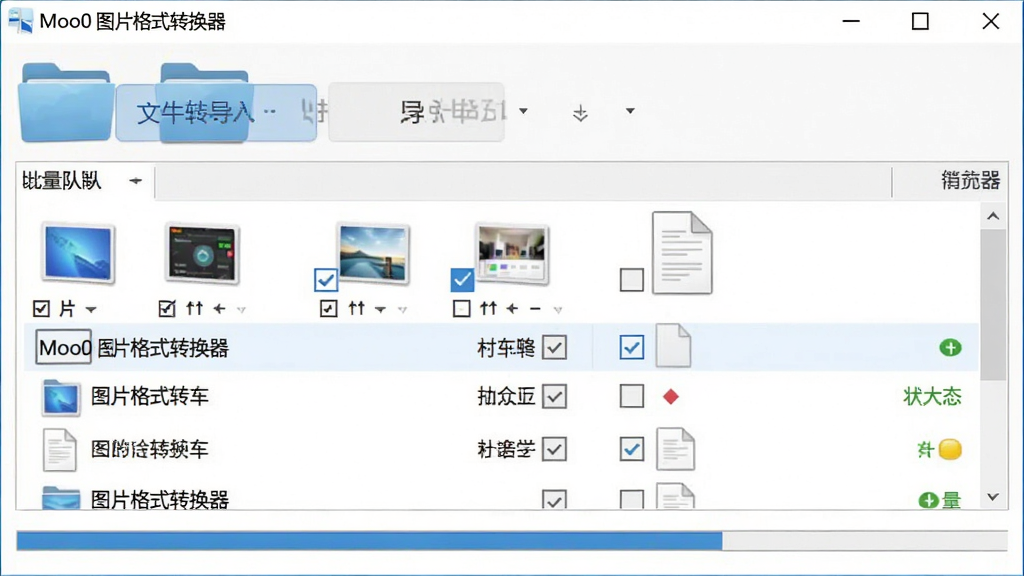Toggle blue checkbox in 图的涻转频车 row
The height and width of the screenshot is (576, 1024).
coord(632,449)
